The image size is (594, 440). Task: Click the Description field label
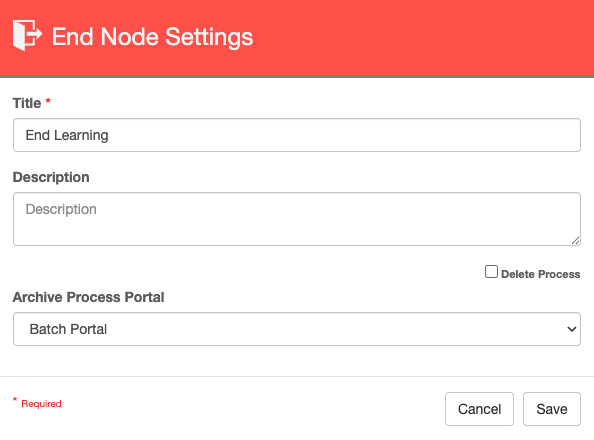pos(51,177)
